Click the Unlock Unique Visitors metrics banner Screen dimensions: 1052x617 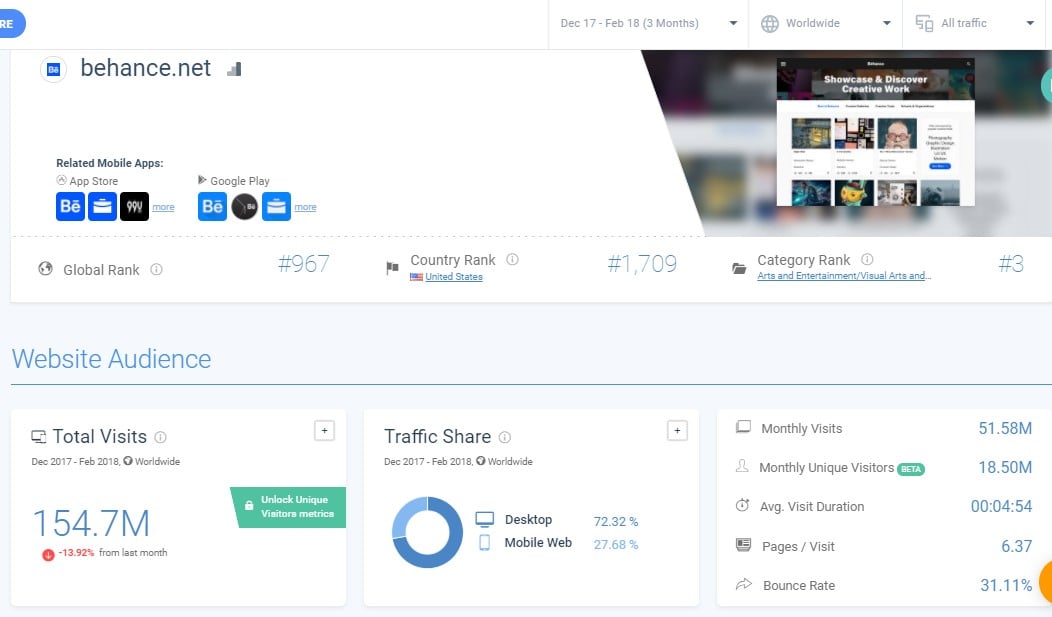tap(289, 506)
